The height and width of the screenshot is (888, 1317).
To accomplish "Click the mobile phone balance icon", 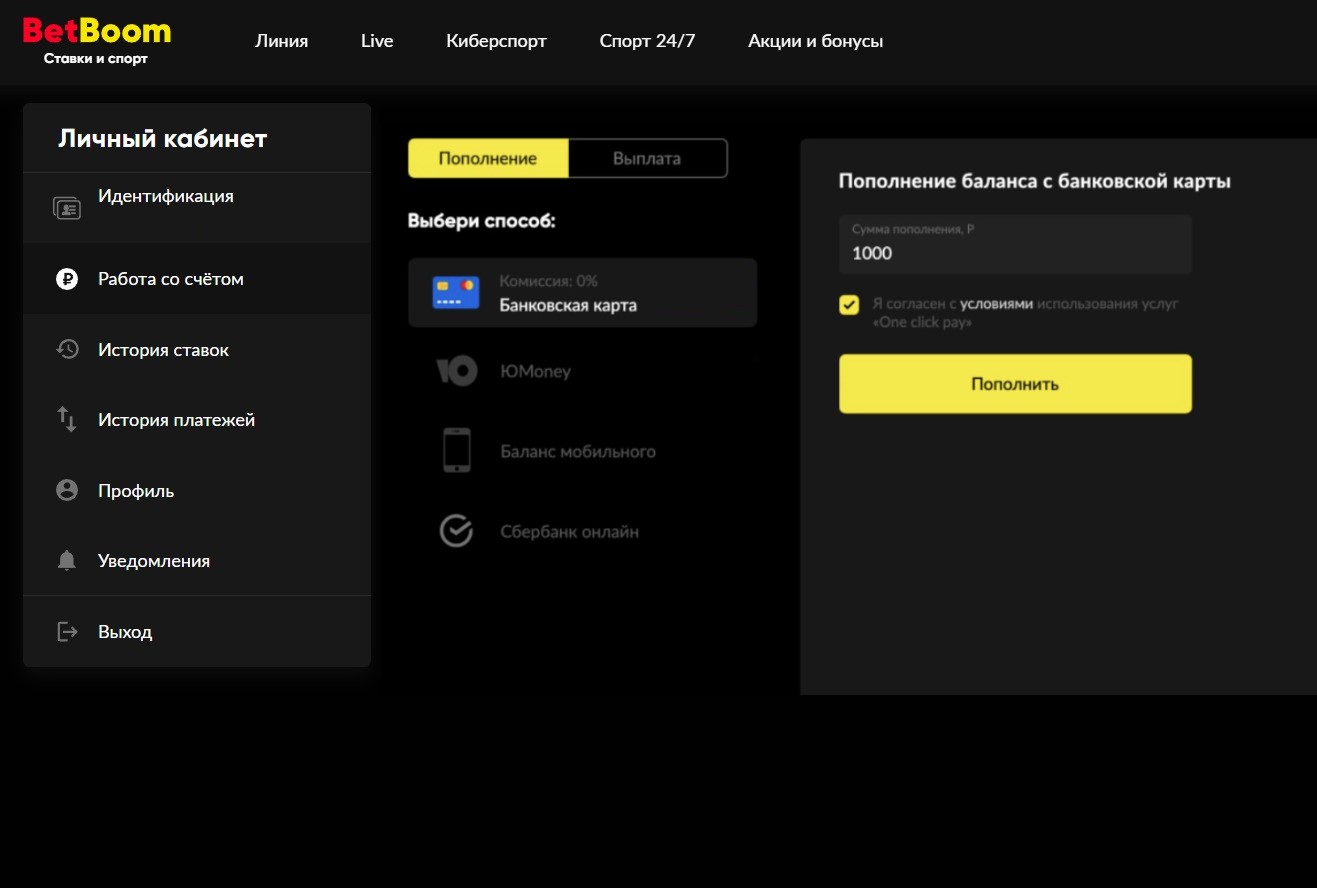I will pos(457,450).
